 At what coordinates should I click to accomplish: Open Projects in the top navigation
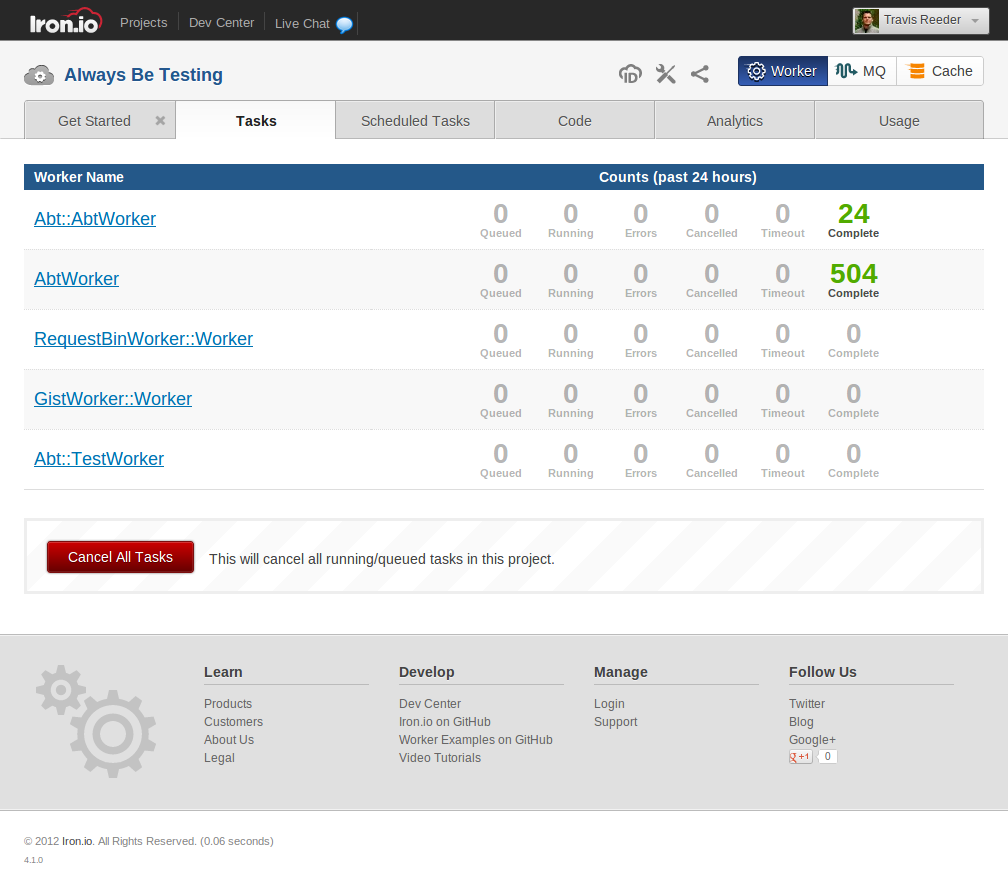144,22
